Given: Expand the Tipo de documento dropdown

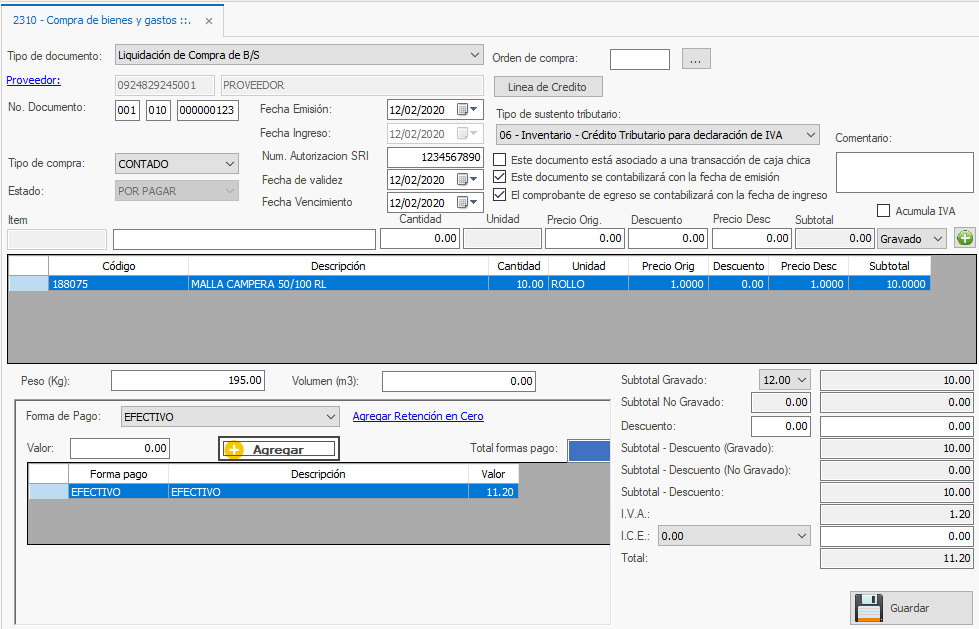Looking at the screenshot, I should click(x=474, y=55).
